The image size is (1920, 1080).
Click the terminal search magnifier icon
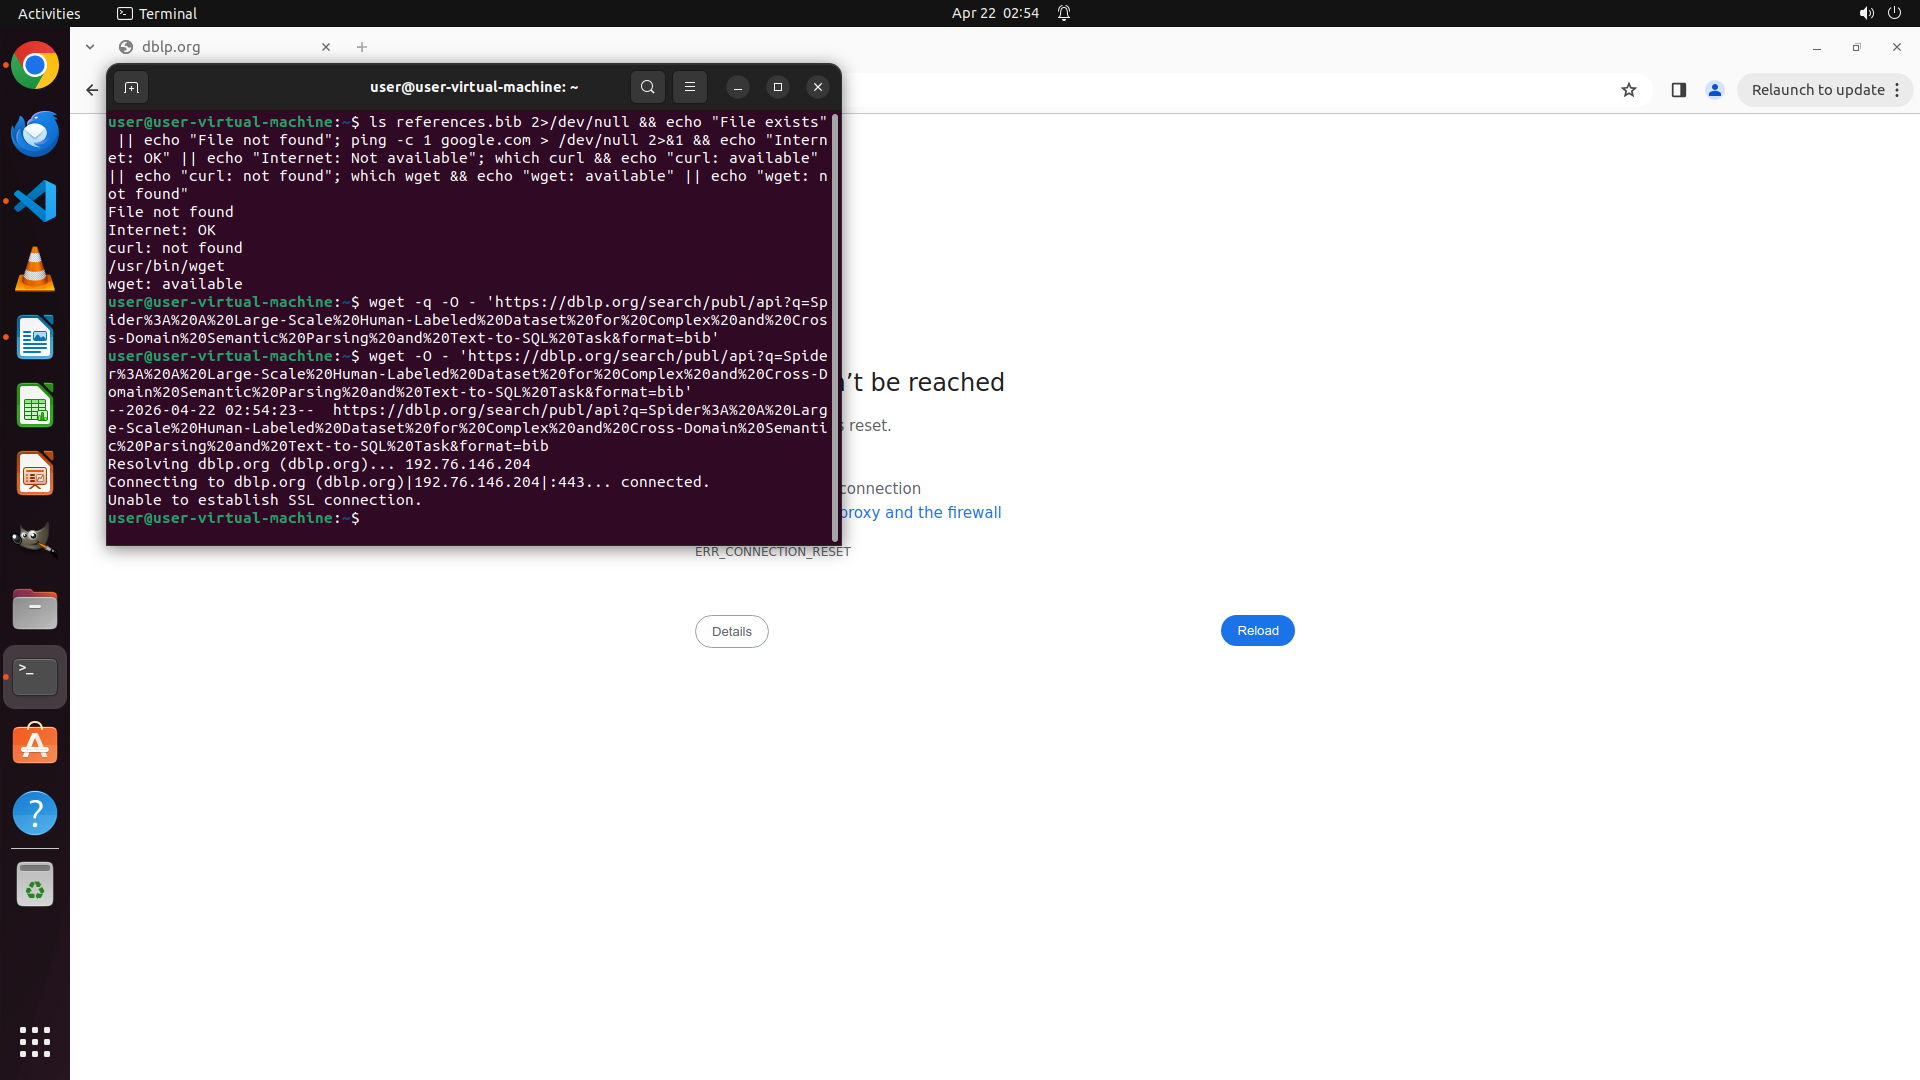tap(647, 87)
